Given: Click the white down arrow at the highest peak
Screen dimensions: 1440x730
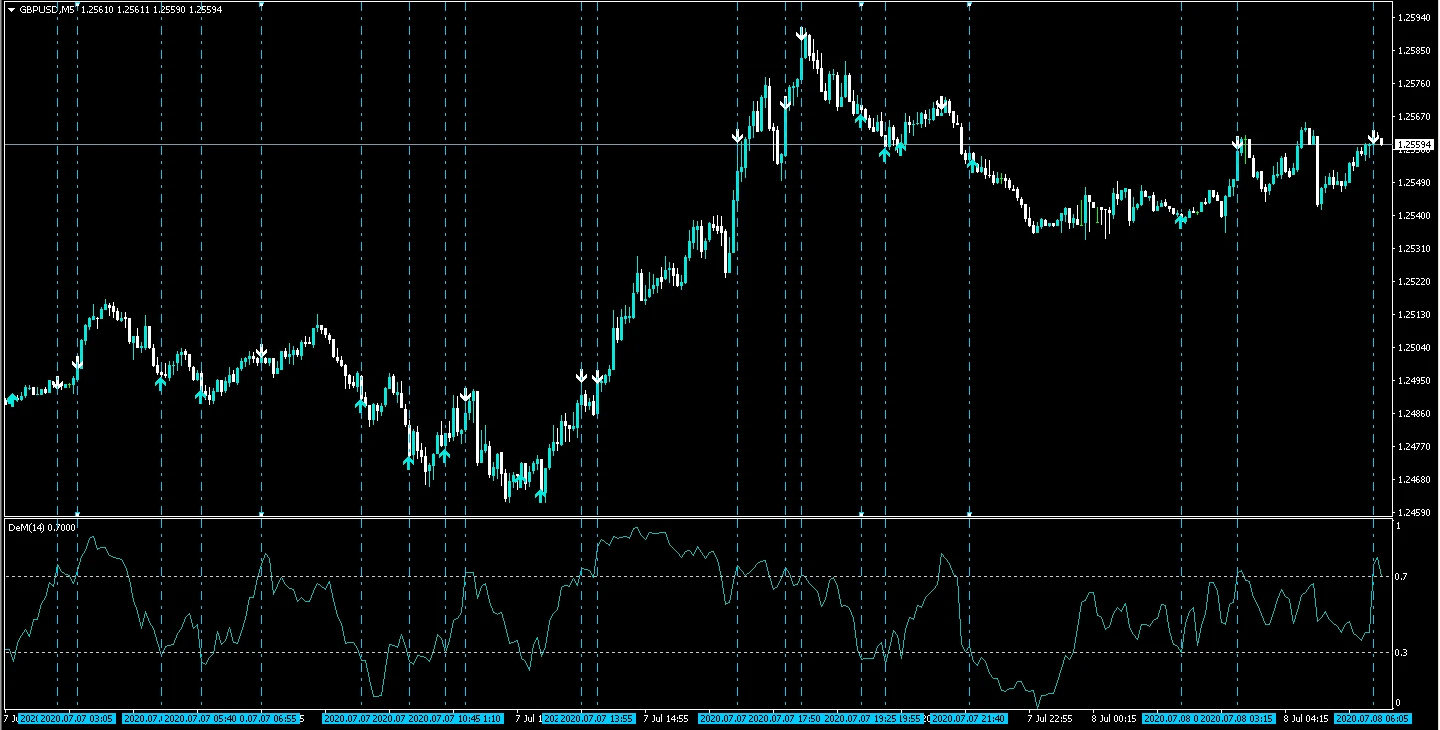Looking at the screenshot, I should click(802, 35).
